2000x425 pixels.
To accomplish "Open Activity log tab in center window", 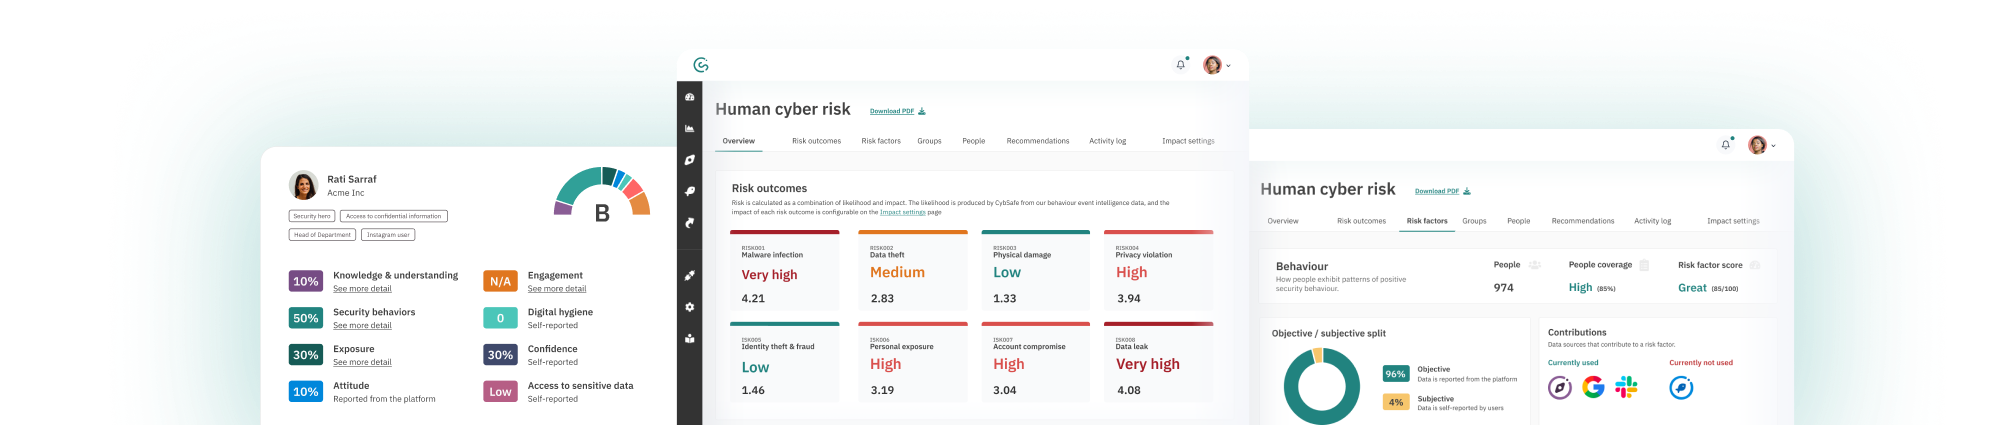I will 1108,141.
